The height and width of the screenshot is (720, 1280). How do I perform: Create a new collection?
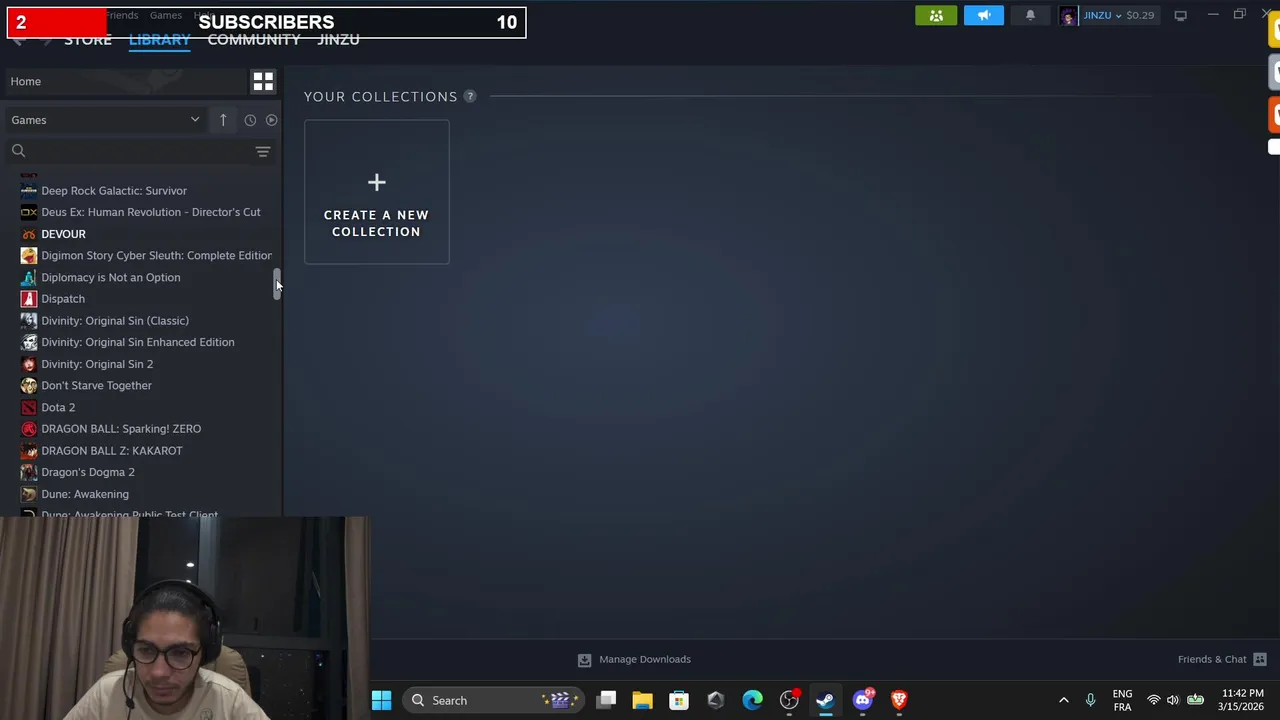(377, 192)
